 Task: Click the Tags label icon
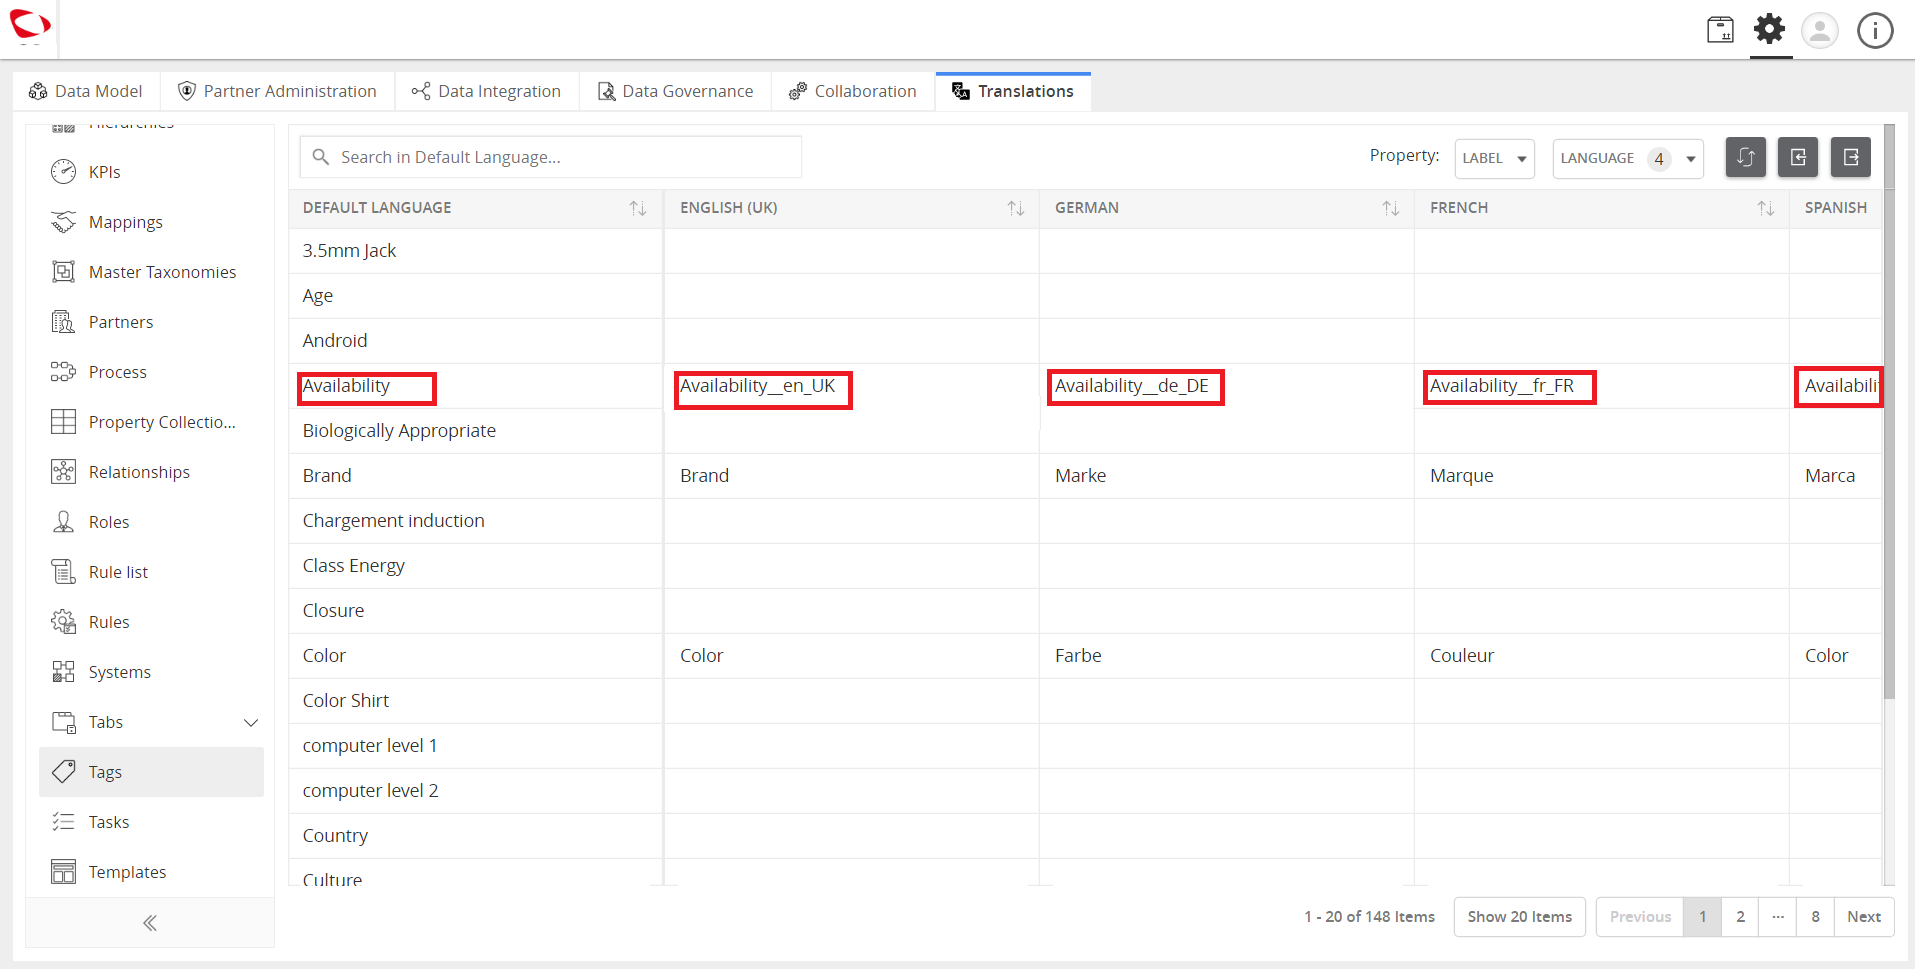63,772
